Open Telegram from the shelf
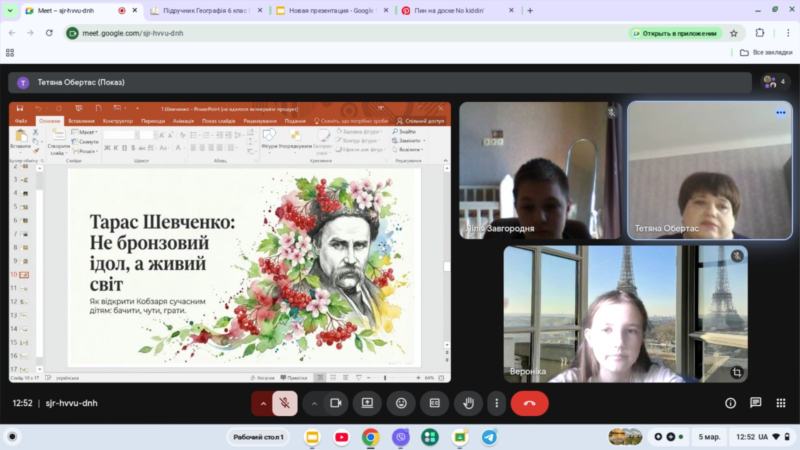 (x=489, y=437)
